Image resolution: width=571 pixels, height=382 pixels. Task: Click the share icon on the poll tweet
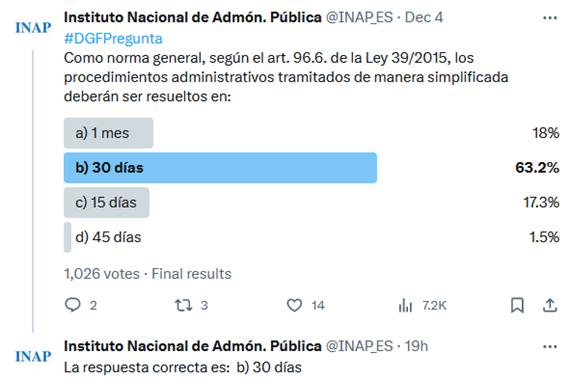[x=550, y=305]
